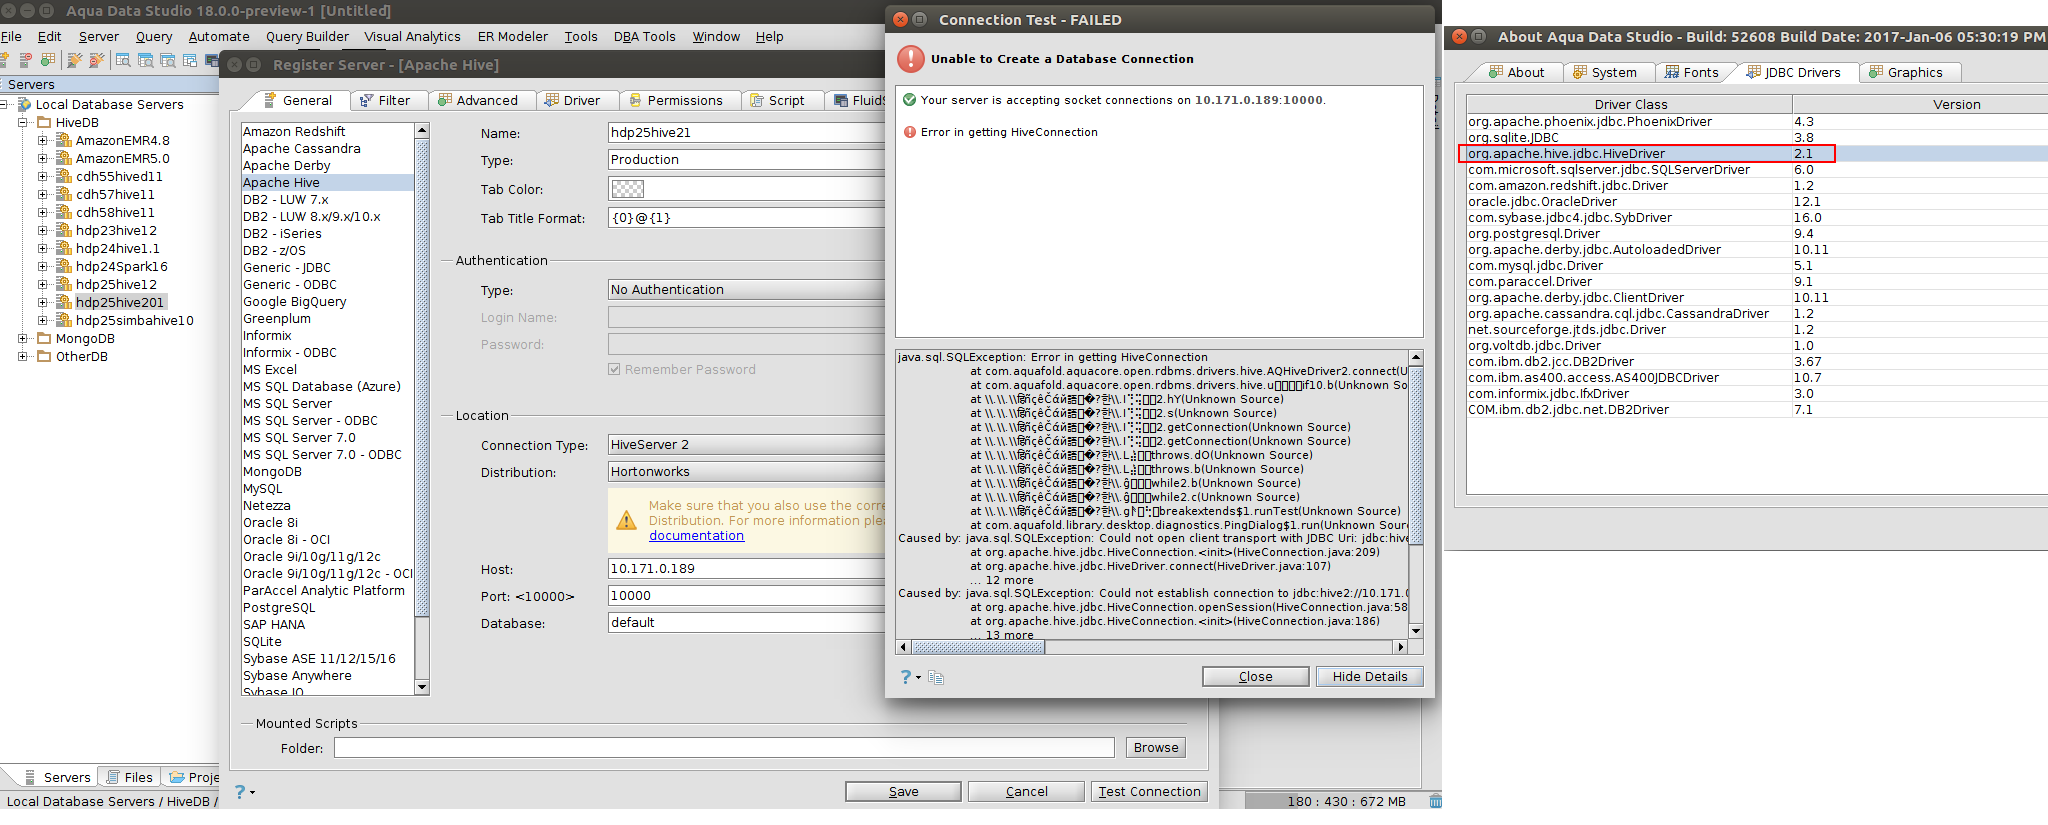The width and height of the screenshot is (2048, 825).
Task: Click the HiveDB folder icon
Action: (44, 122)
